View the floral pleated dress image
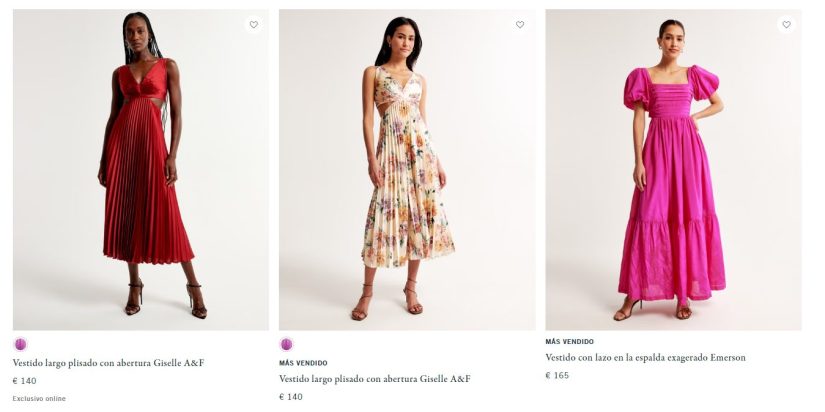 click(407, 170)
